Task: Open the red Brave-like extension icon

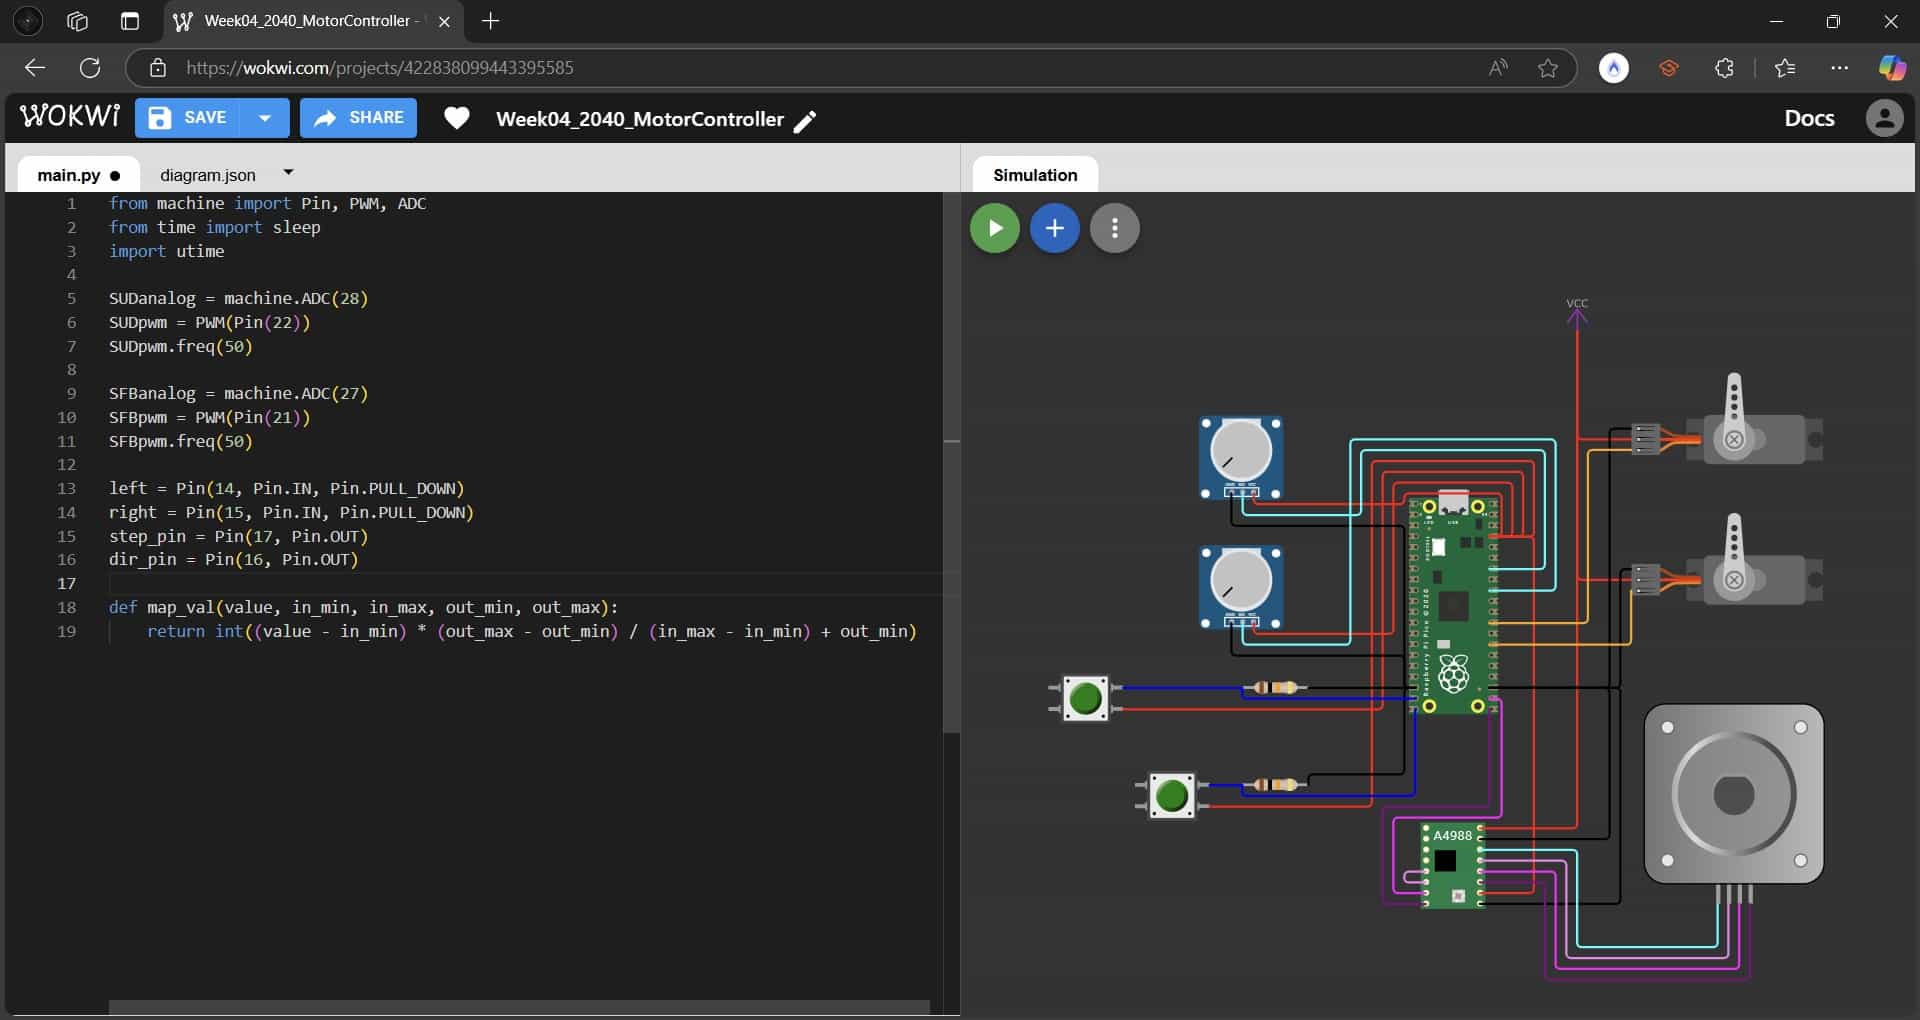Action: click(1668, 68)
